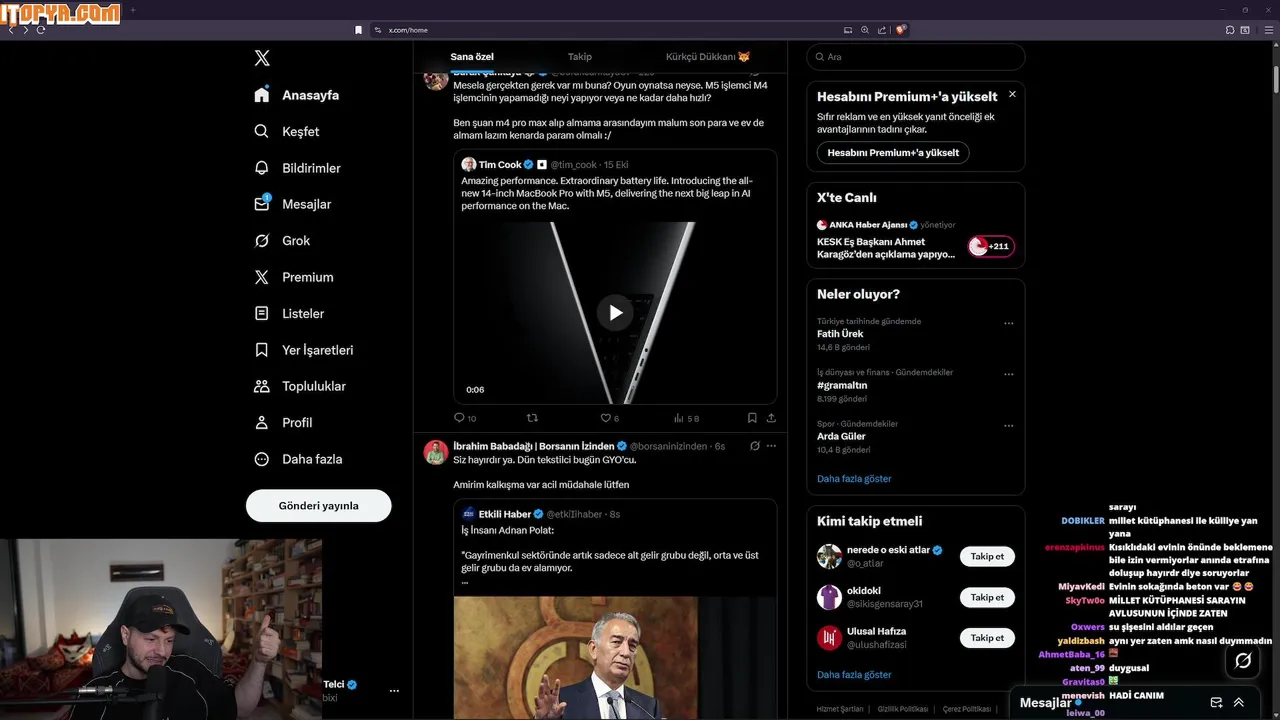Open more options on İbrahim Babadağı tweet
1280x720 pixels.
[x=771, y=446]
